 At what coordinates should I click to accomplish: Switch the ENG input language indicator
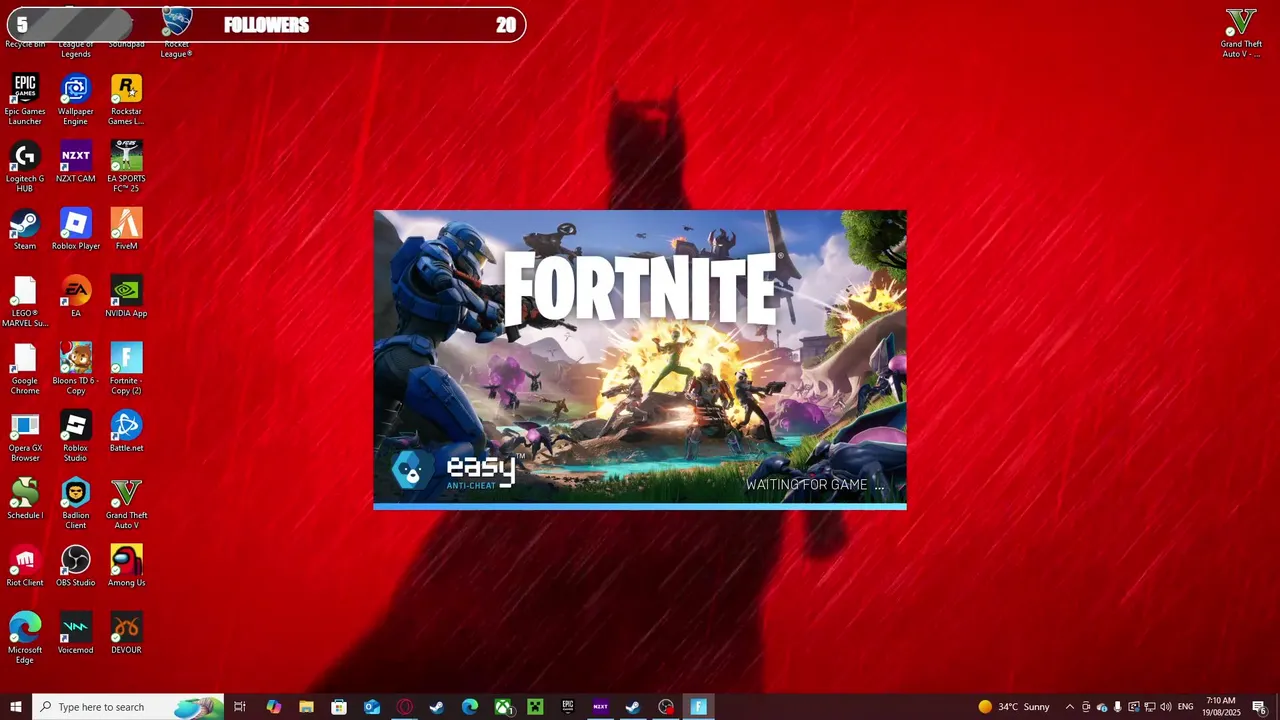pos(1186,707)
